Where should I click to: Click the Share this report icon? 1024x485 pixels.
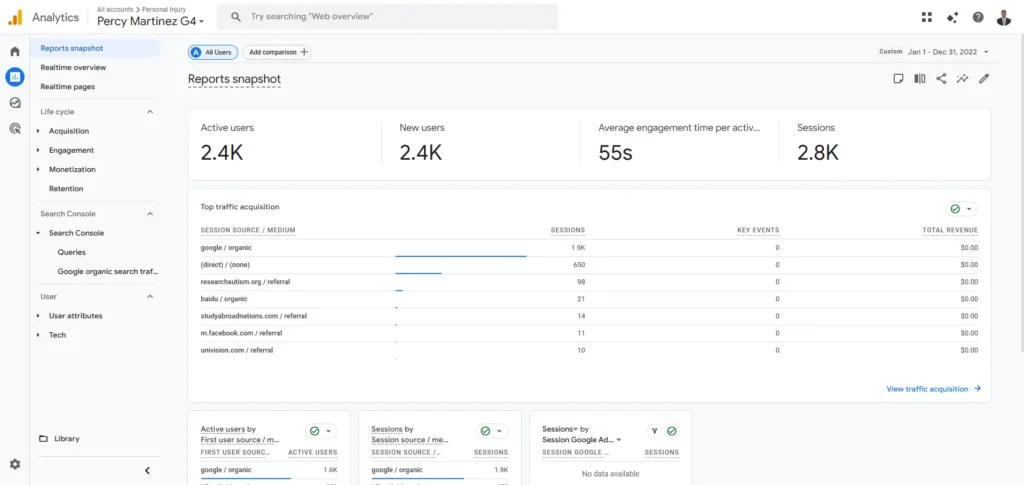point(941,79)
